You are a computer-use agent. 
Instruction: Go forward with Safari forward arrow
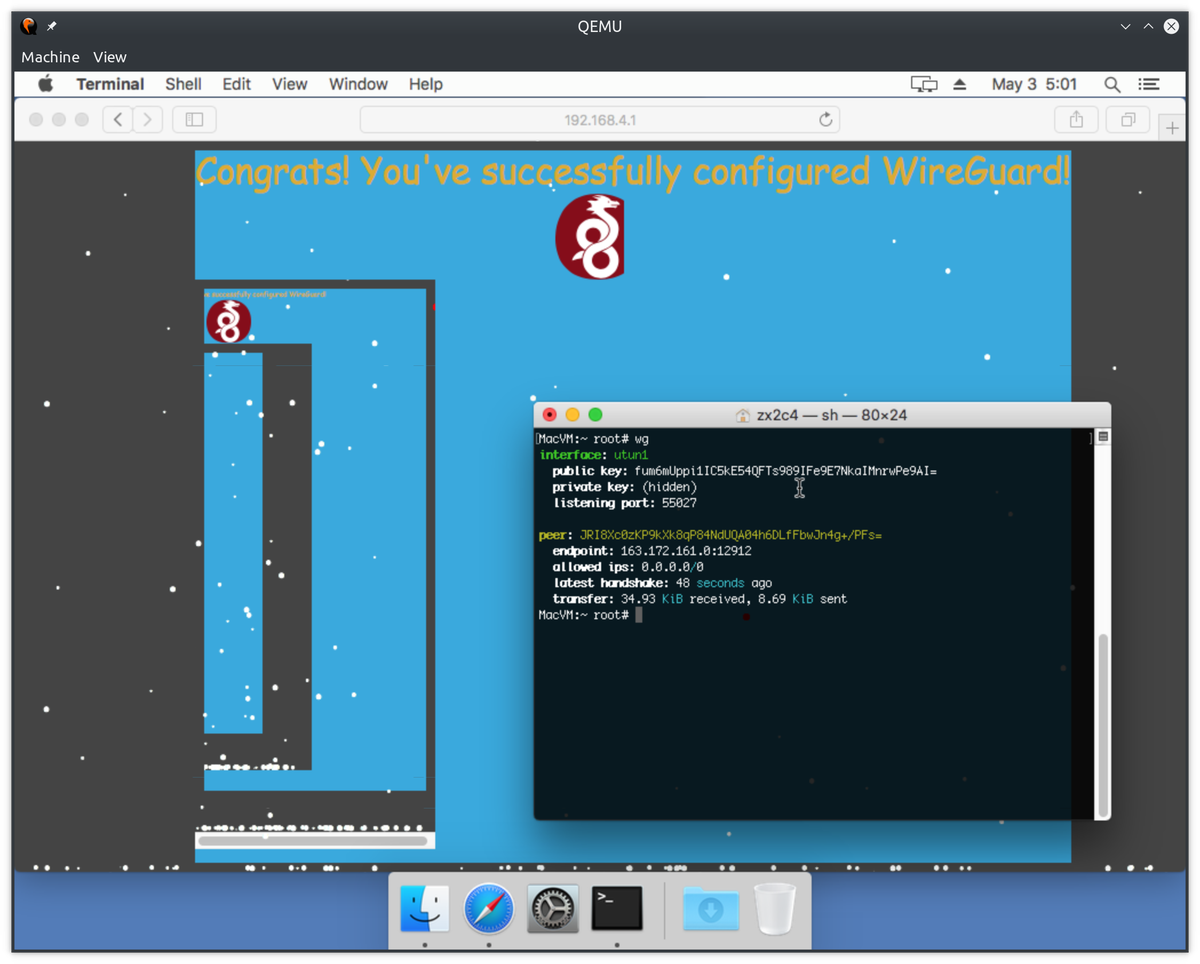point(147,120)
